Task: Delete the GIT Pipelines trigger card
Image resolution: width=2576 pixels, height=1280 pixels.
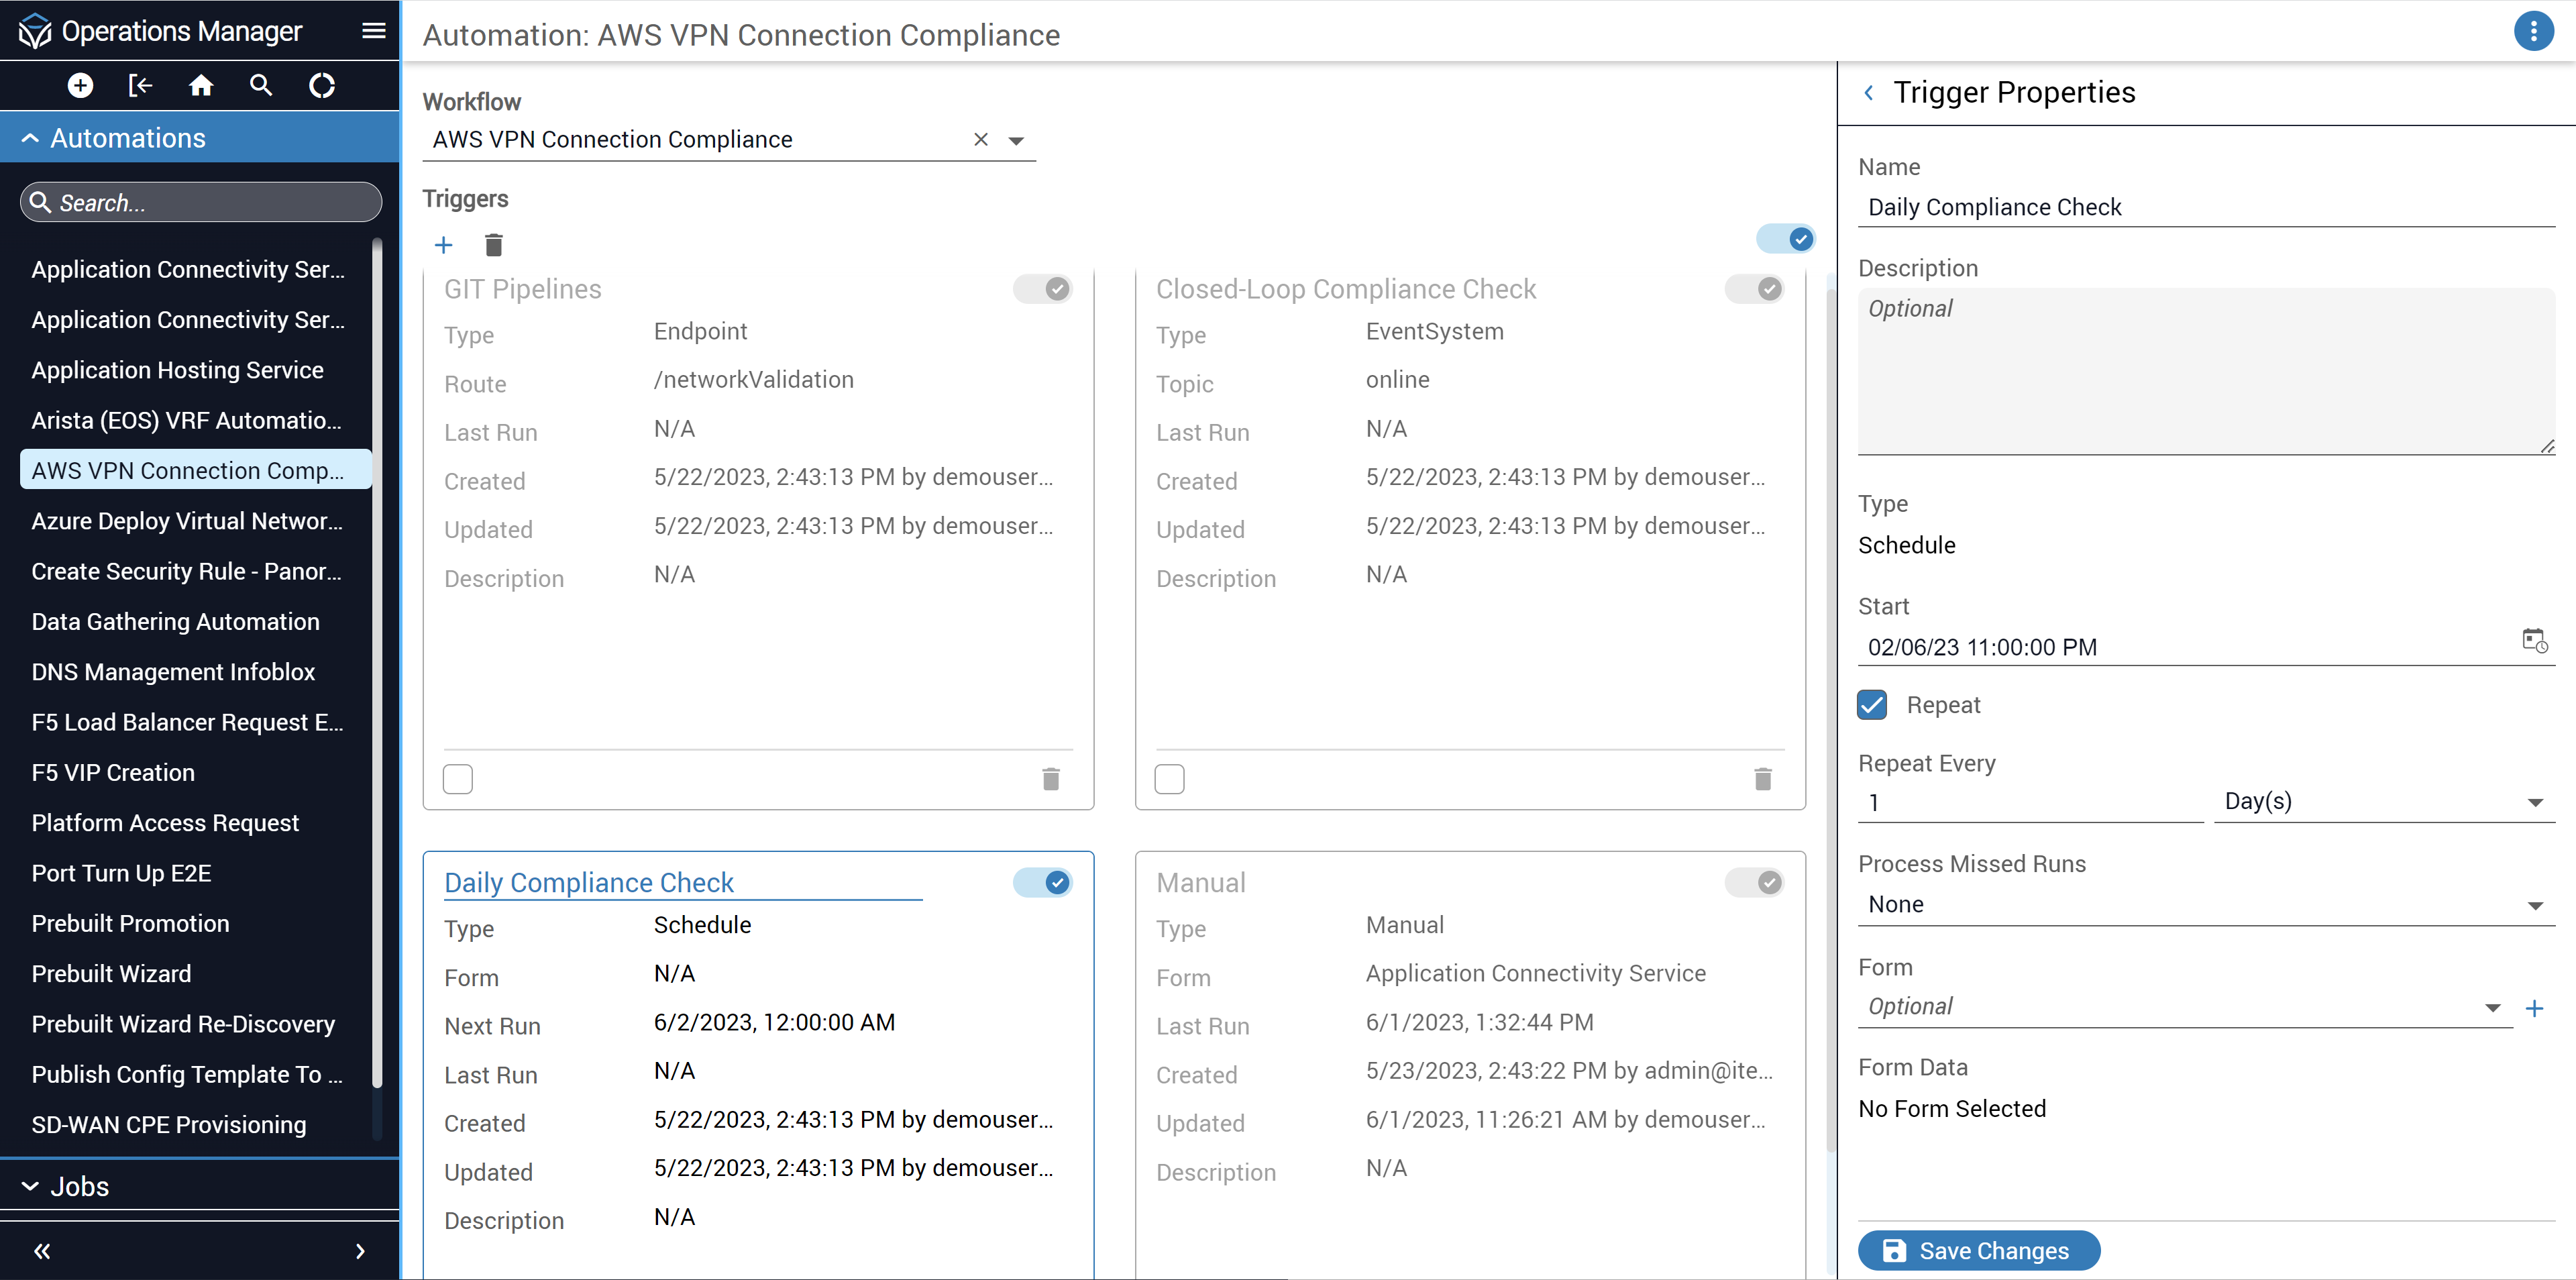Action: (1050, 779)
